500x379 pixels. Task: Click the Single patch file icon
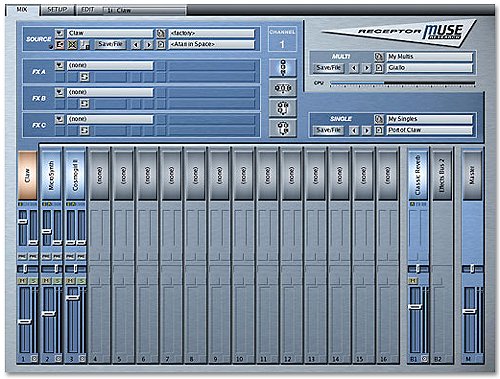379,130
